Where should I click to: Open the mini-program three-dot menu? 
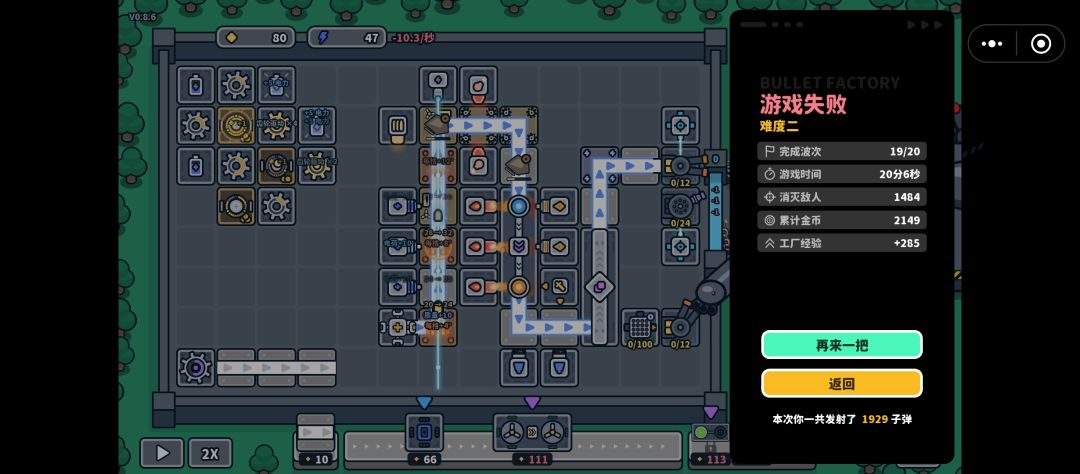(992, 44)
